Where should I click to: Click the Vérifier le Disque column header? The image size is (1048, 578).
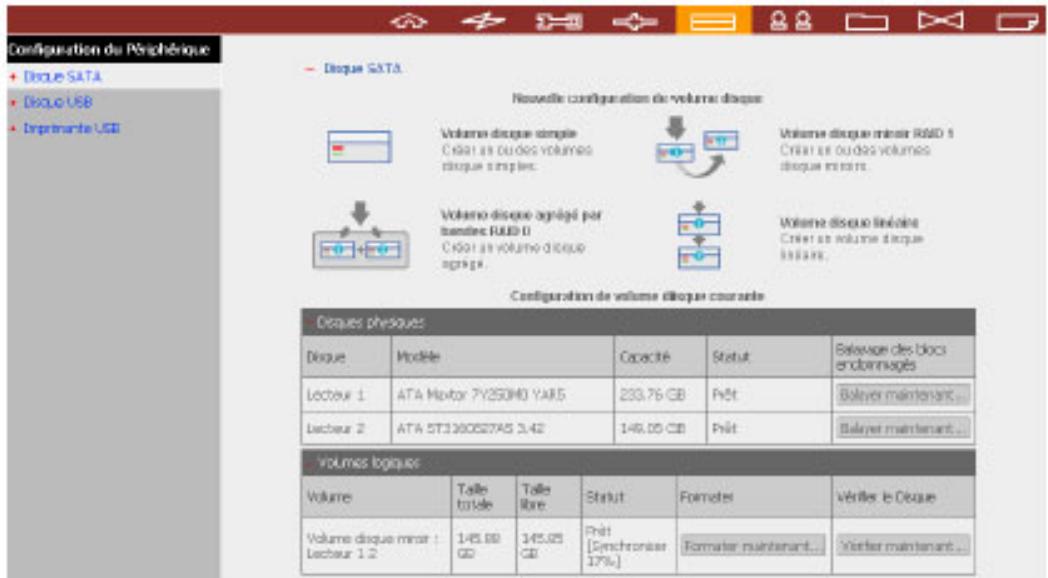coord(903,496)
